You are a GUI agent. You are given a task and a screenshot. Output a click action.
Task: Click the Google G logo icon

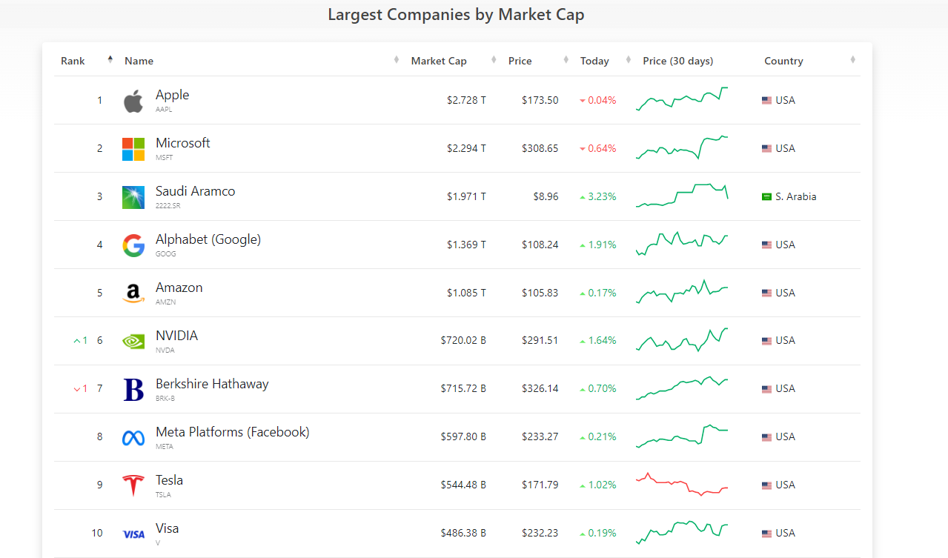coord(133,245)
